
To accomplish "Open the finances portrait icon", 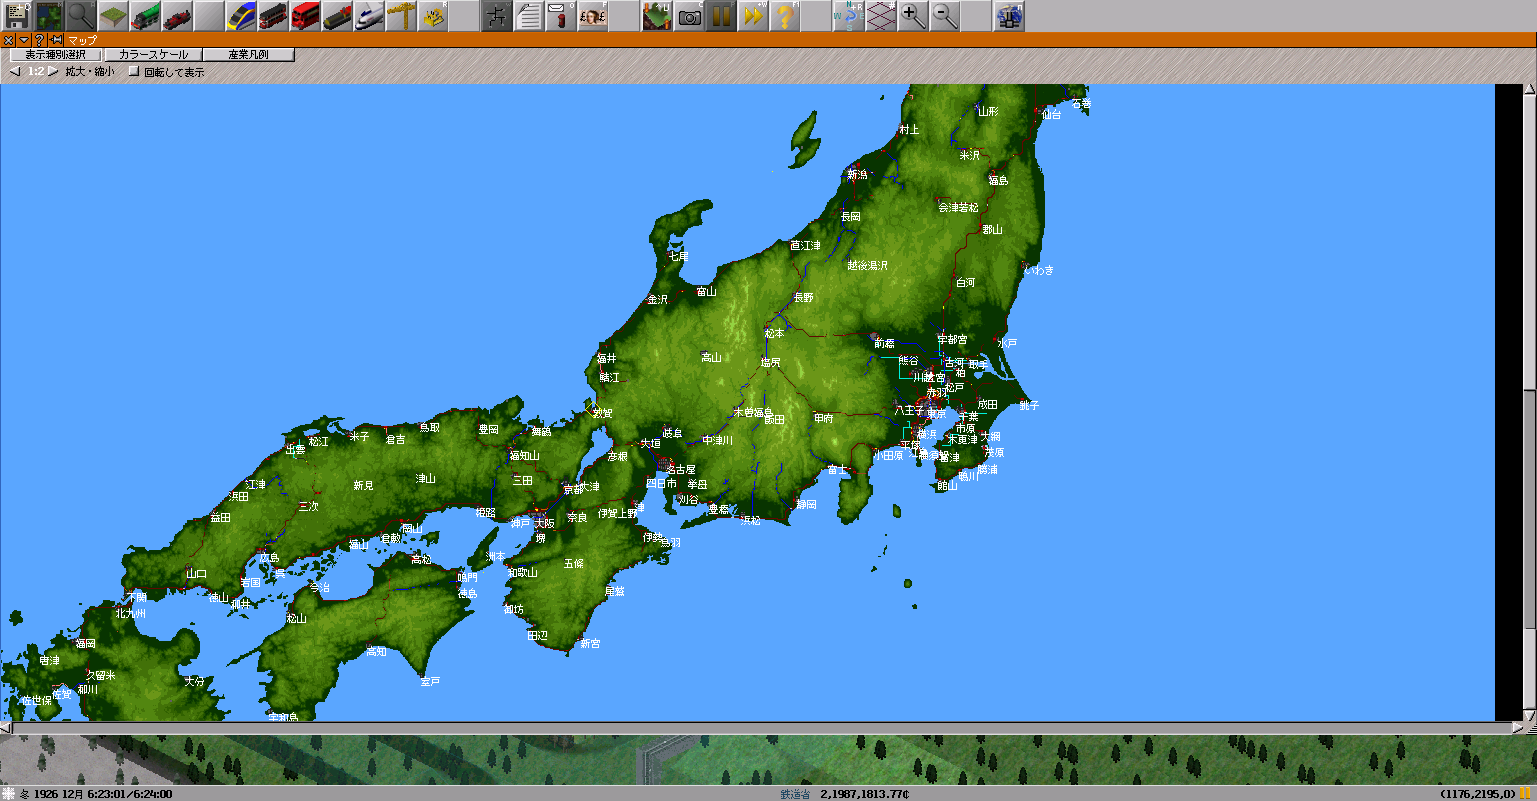I will pyautogui.click(x=592, y=16).
